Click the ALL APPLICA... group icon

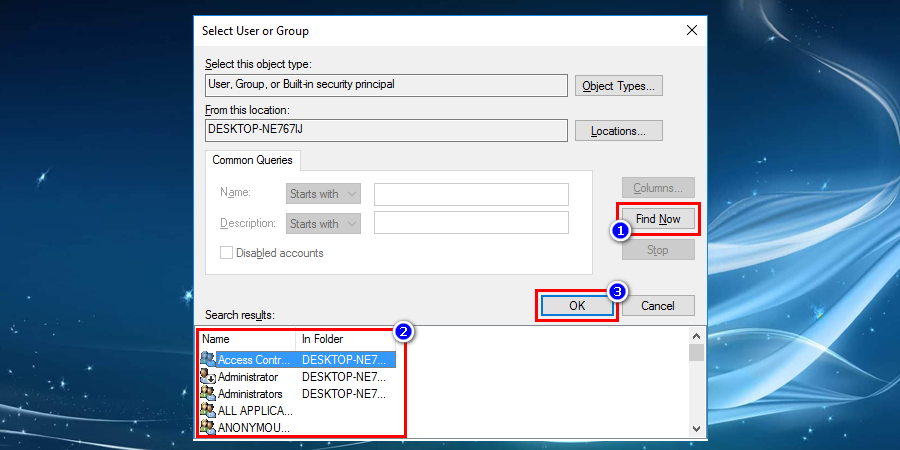[207, 410]
